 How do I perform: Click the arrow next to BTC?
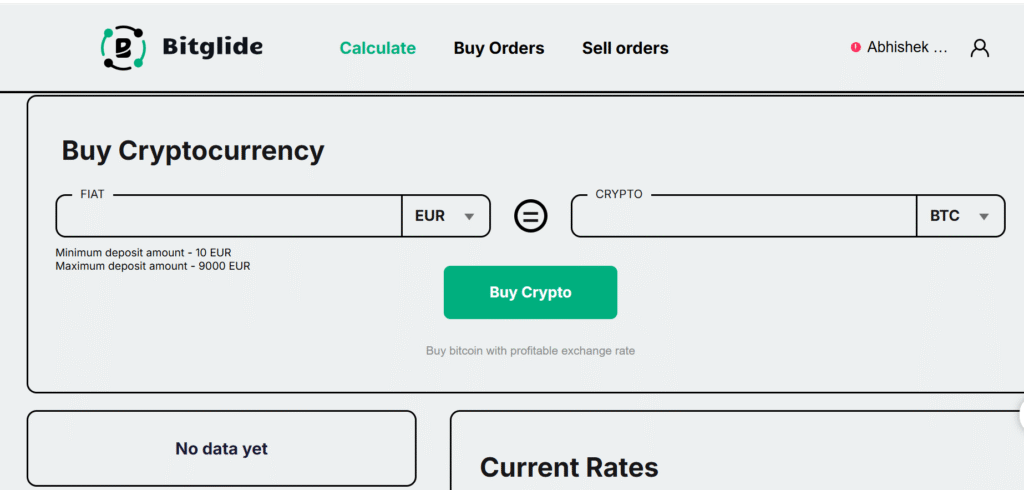tap(984, 217)
